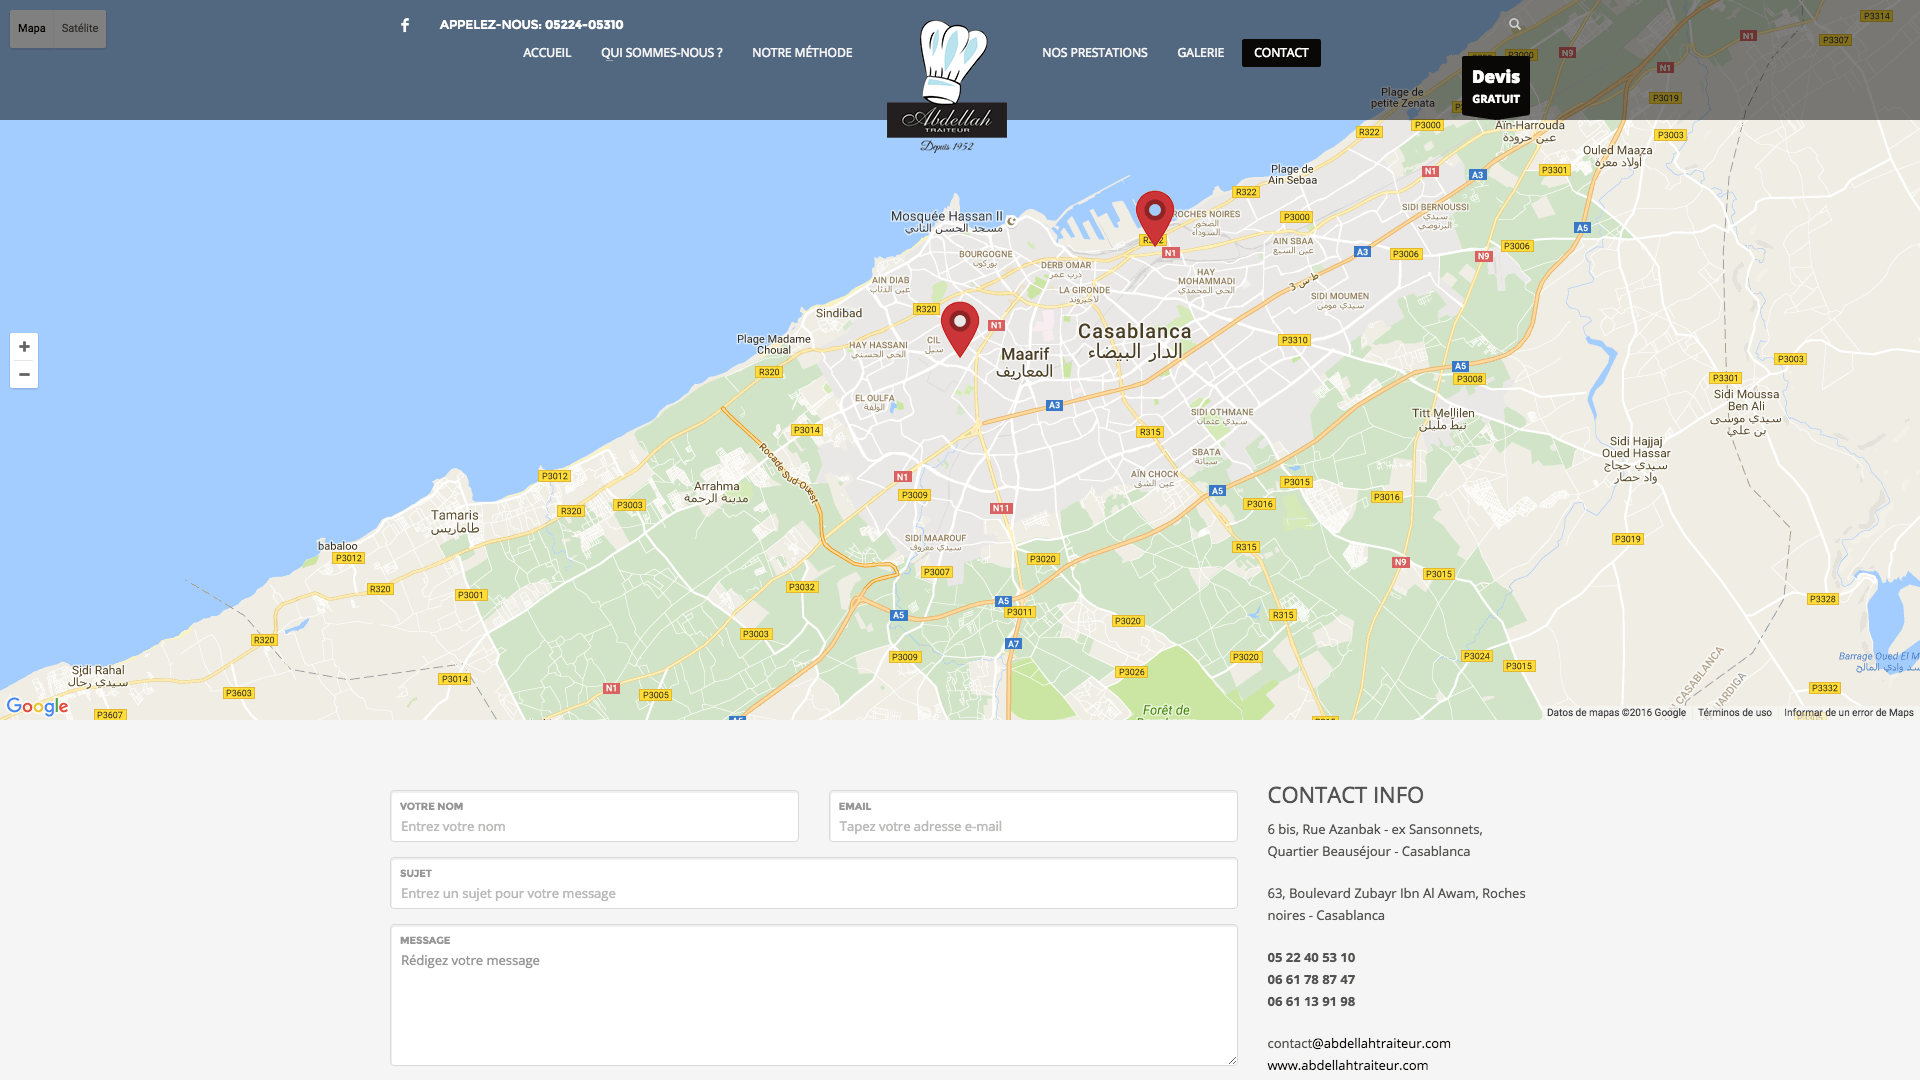1920x1080 pixels.
Task: Focus the Votre Nom input field
Action: click(x=594, y=816)
